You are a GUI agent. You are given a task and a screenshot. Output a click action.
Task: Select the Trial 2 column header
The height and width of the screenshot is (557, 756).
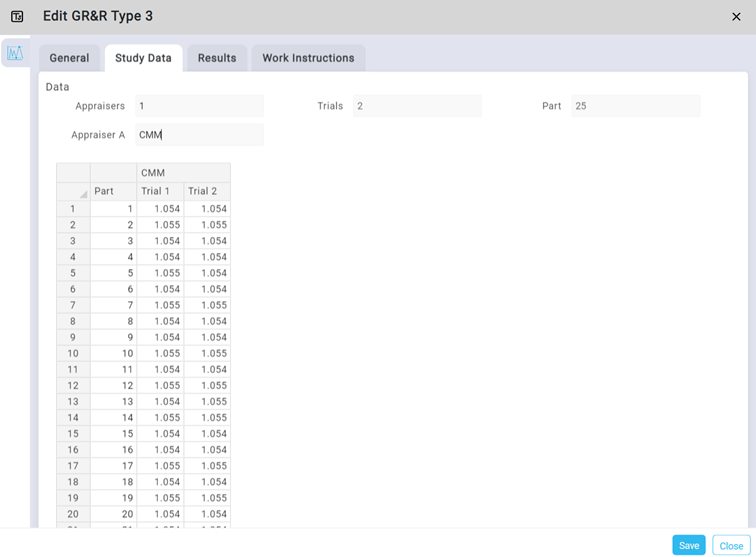[207, 191]
